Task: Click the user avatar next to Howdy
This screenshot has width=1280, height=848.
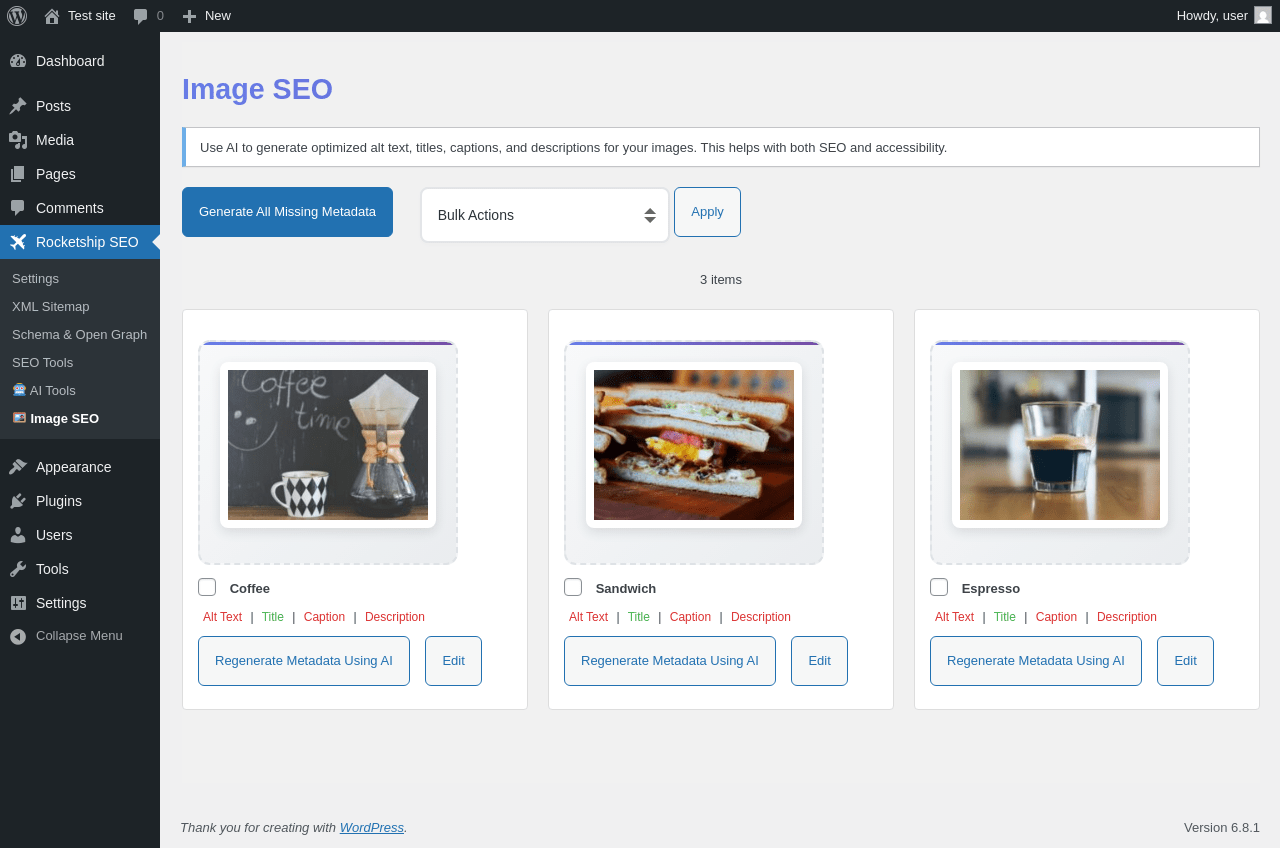Action: pos(1263,15)
